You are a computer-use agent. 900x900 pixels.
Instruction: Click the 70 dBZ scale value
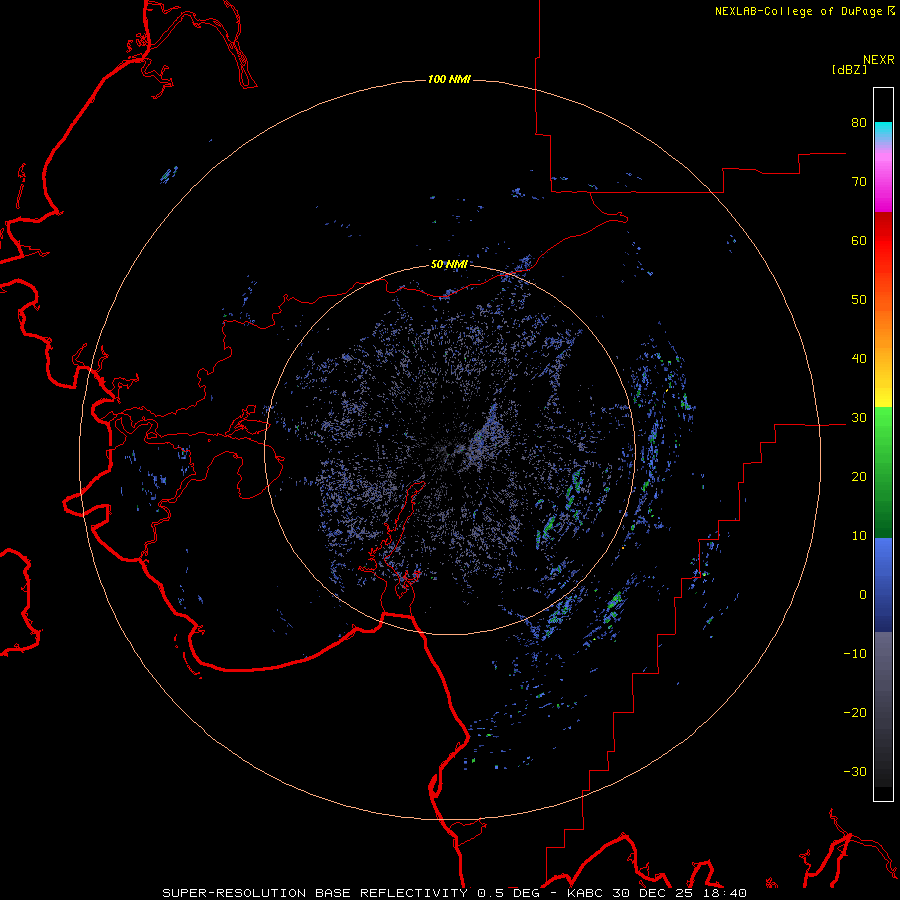click(859, 182)
